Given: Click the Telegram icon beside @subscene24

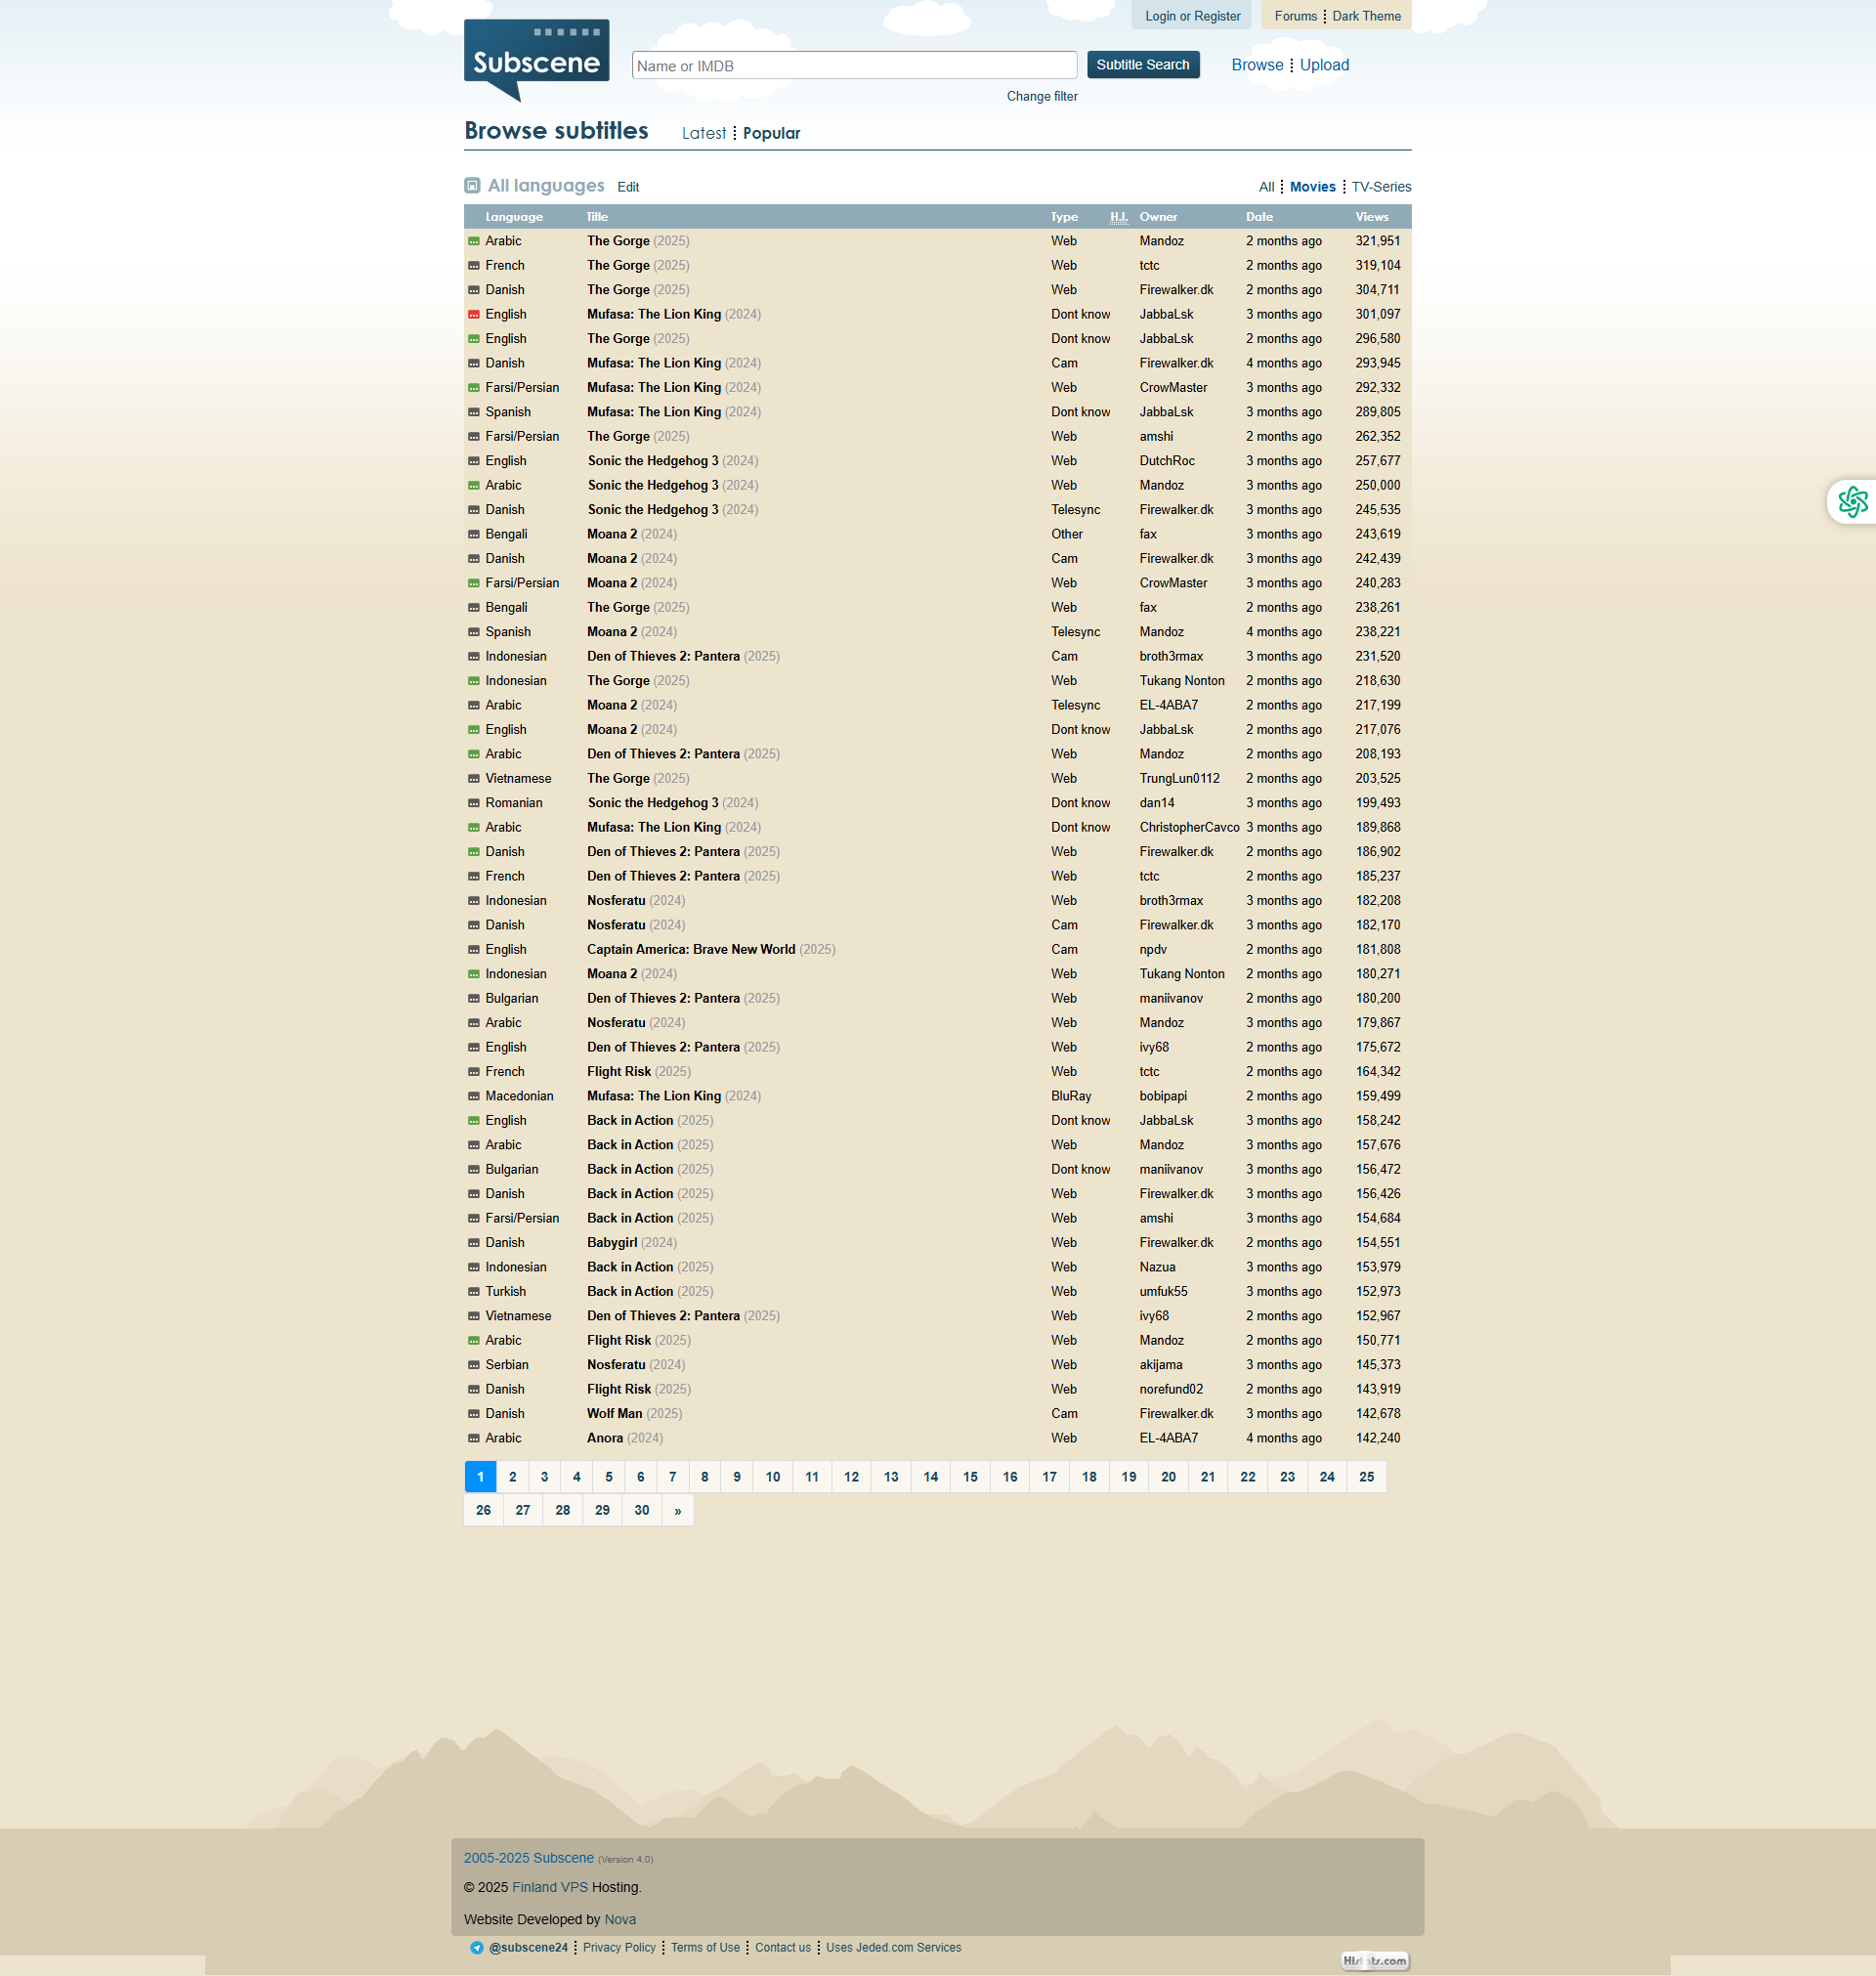Looking at the screenshot, I should coord(477,1947).
